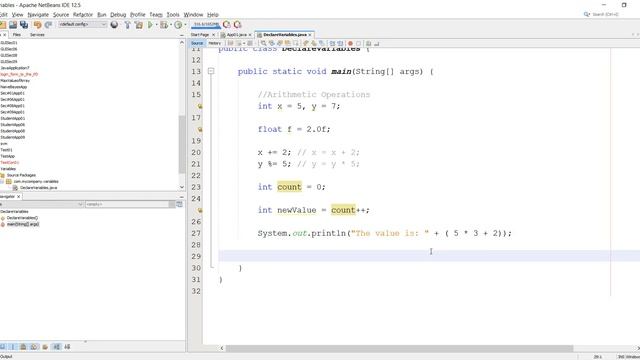
Task: Select the NaiveBayesApp project
Action: [x=14, y=87]
